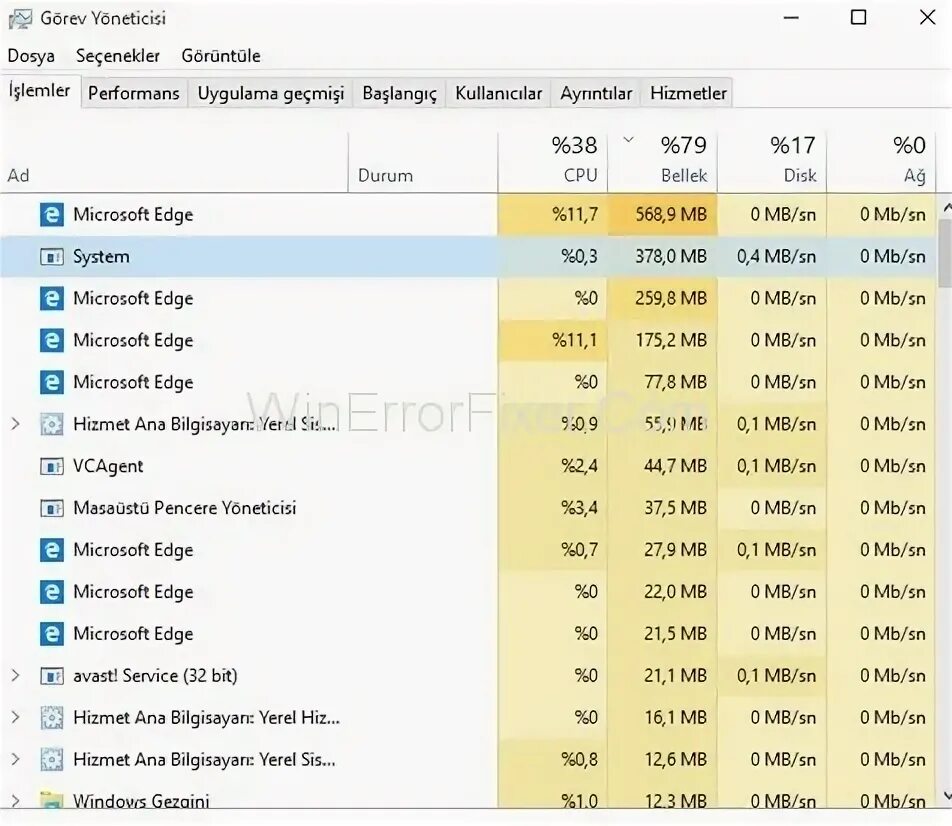Viewport: 952px width, 826px height.
Task: Click the %2,4 CPU cell
Action: pos(552,466)
